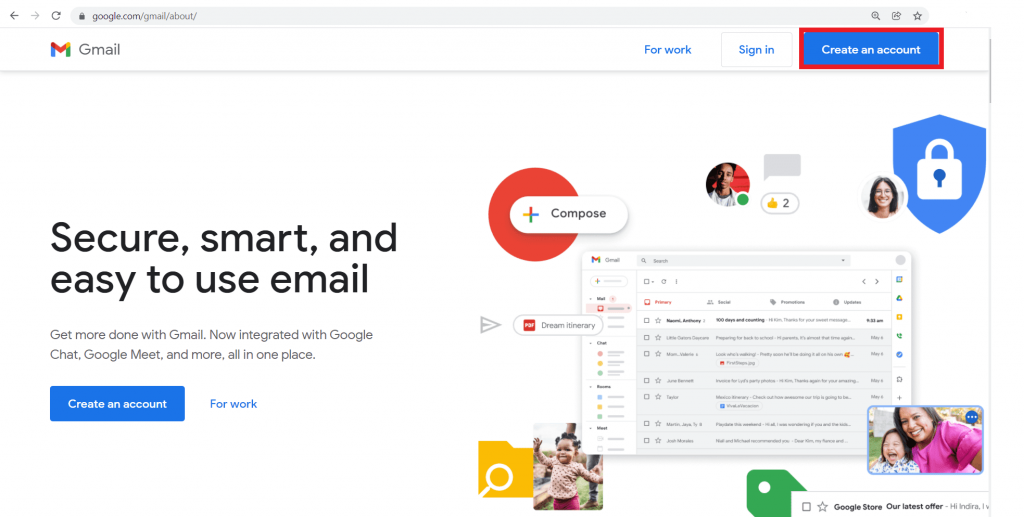Click the share page icon in address bar
1024x517 pixels.
pos(897,16)
